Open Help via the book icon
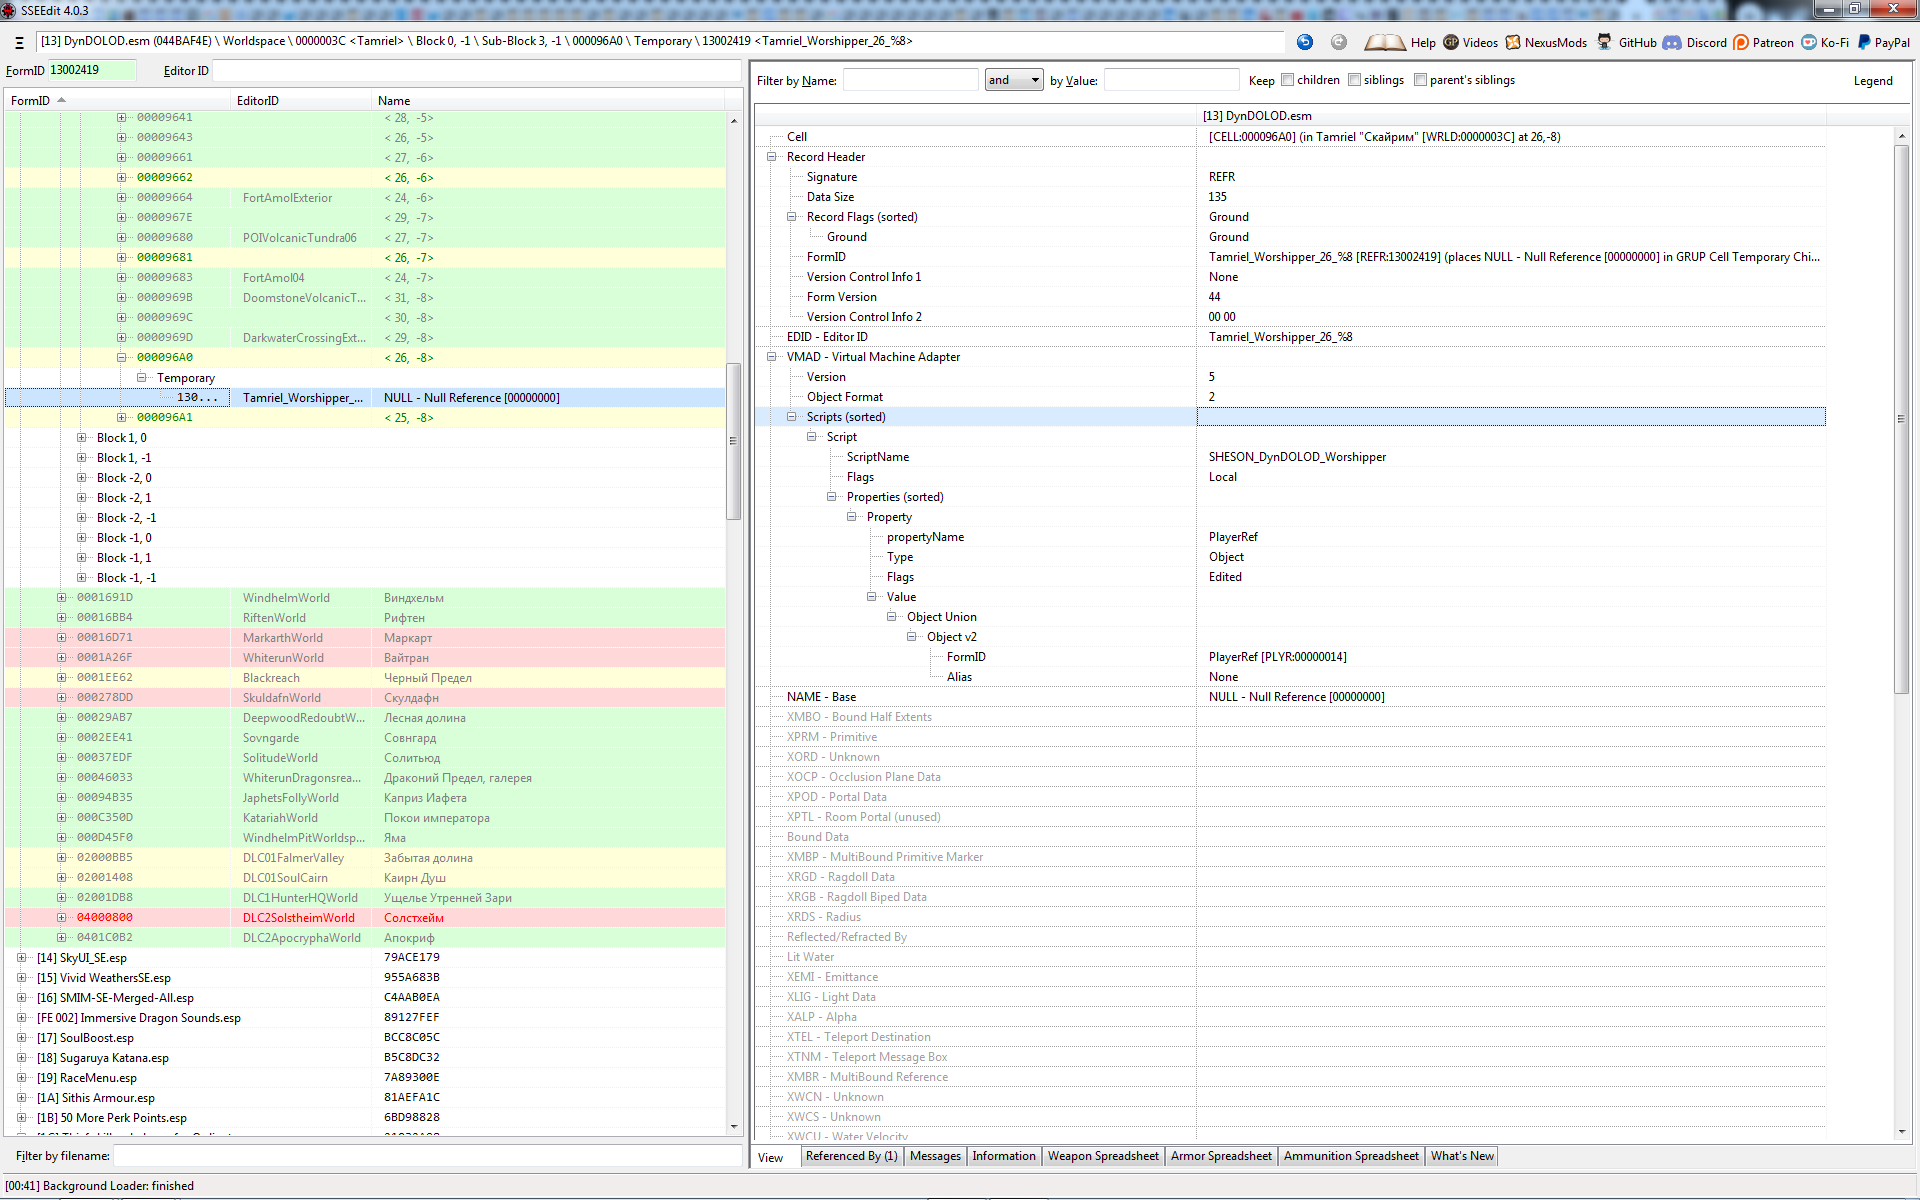This screenshot has width=1920, height=1200. (1385, 42)
